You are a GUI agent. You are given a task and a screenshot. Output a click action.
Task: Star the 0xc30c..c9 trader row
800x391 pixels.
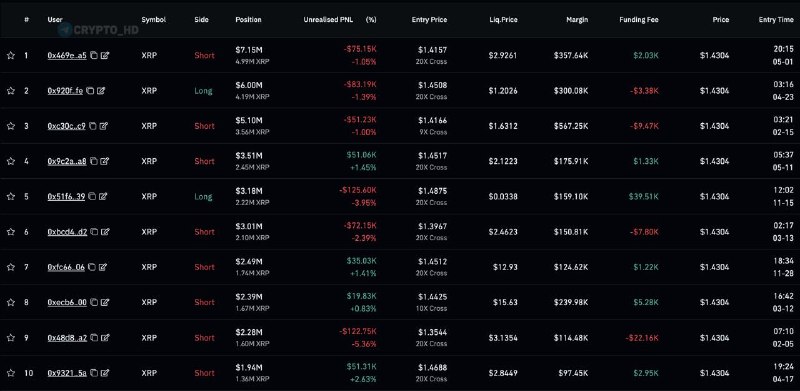point(11,126)
